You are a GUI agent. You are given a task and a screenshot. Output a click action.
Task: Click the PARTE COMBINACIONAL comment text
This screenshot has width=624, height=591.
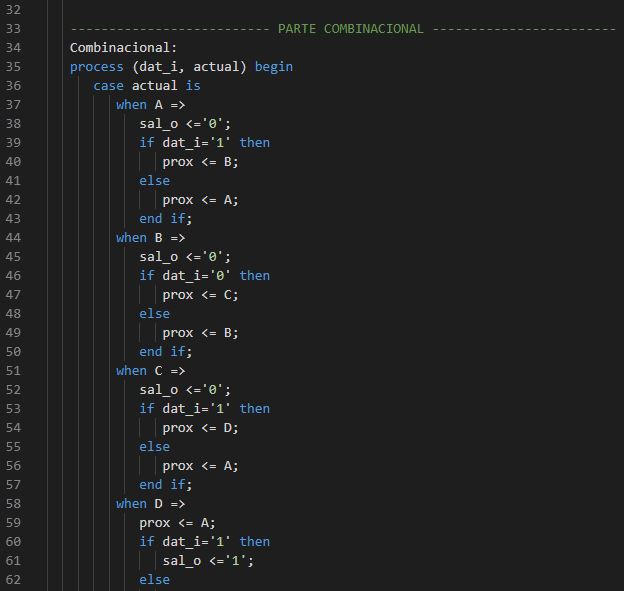[x=350, y=29]
